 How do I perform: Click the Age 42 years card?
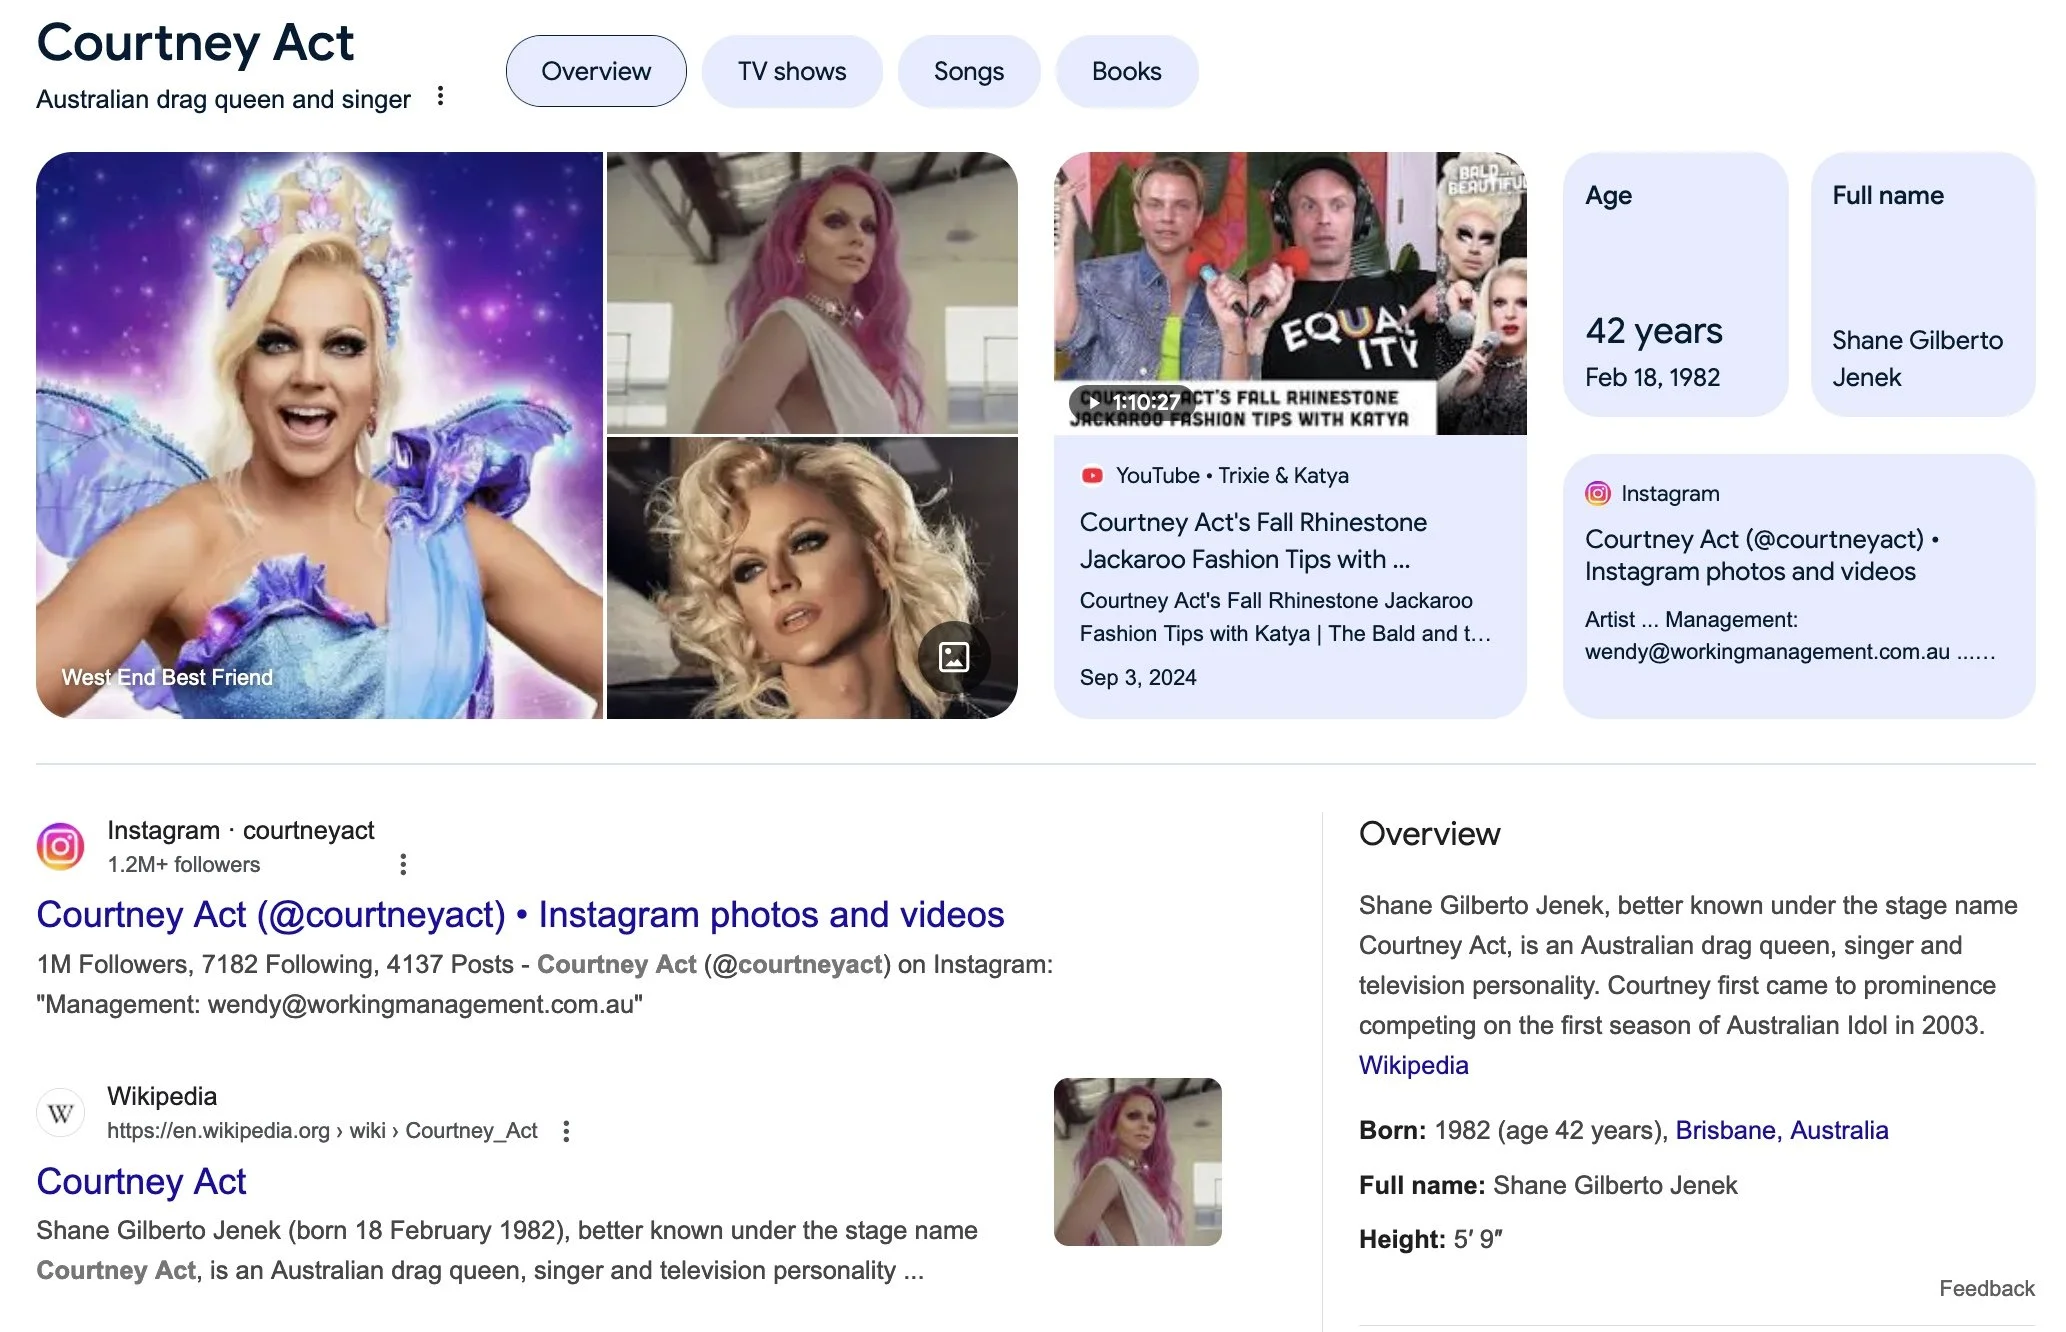(x=1675, y=285)
